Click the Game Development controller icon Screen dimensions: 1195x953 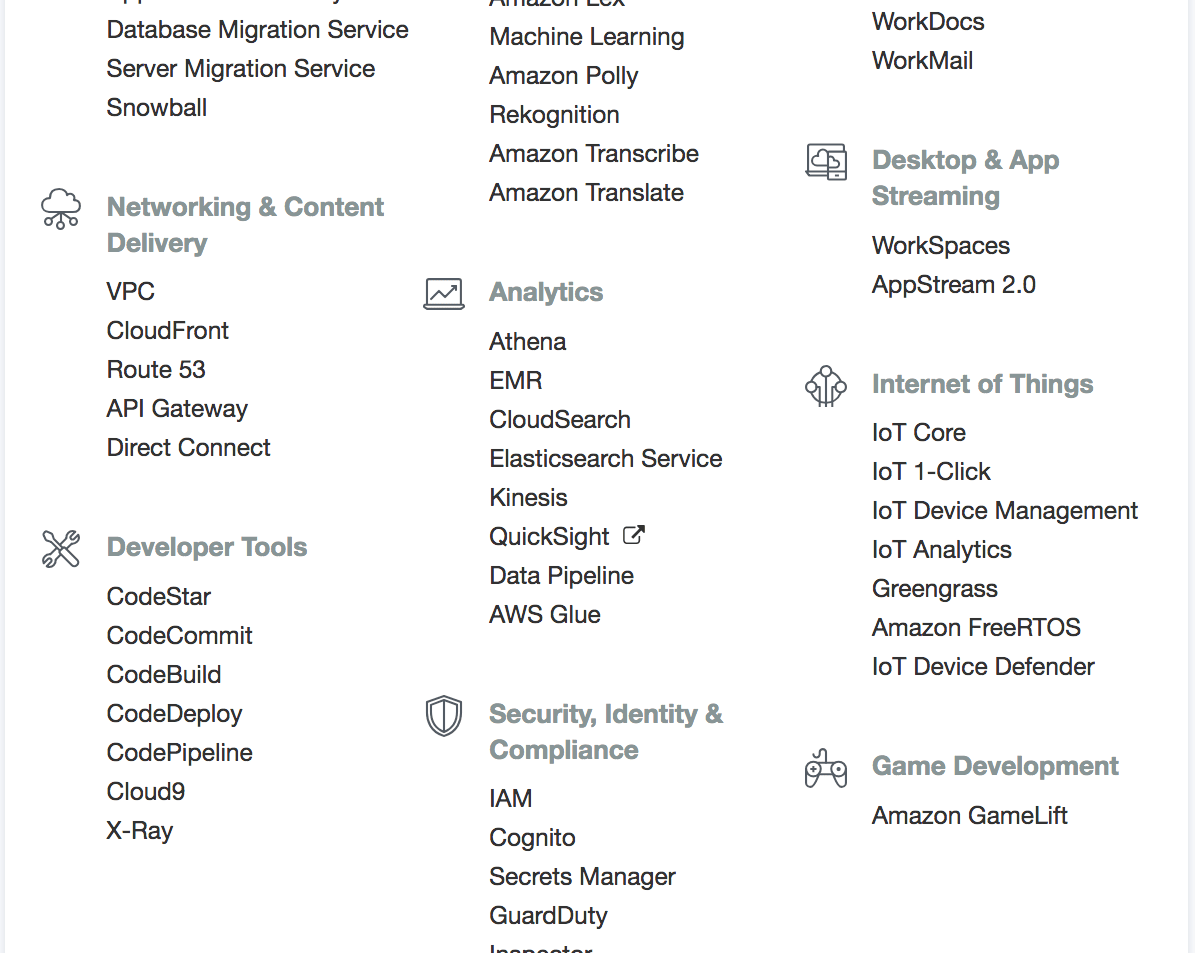click(826, 768)
